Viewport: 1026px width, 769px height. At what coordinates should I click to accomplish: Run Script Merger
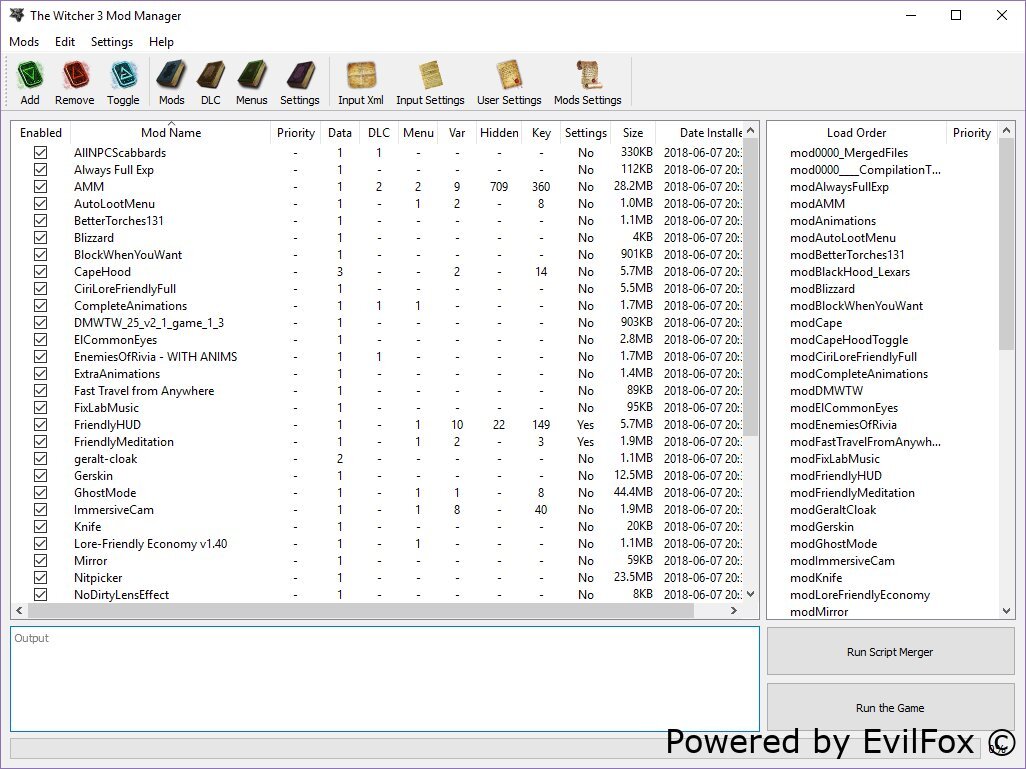click(x=890, y=652)
